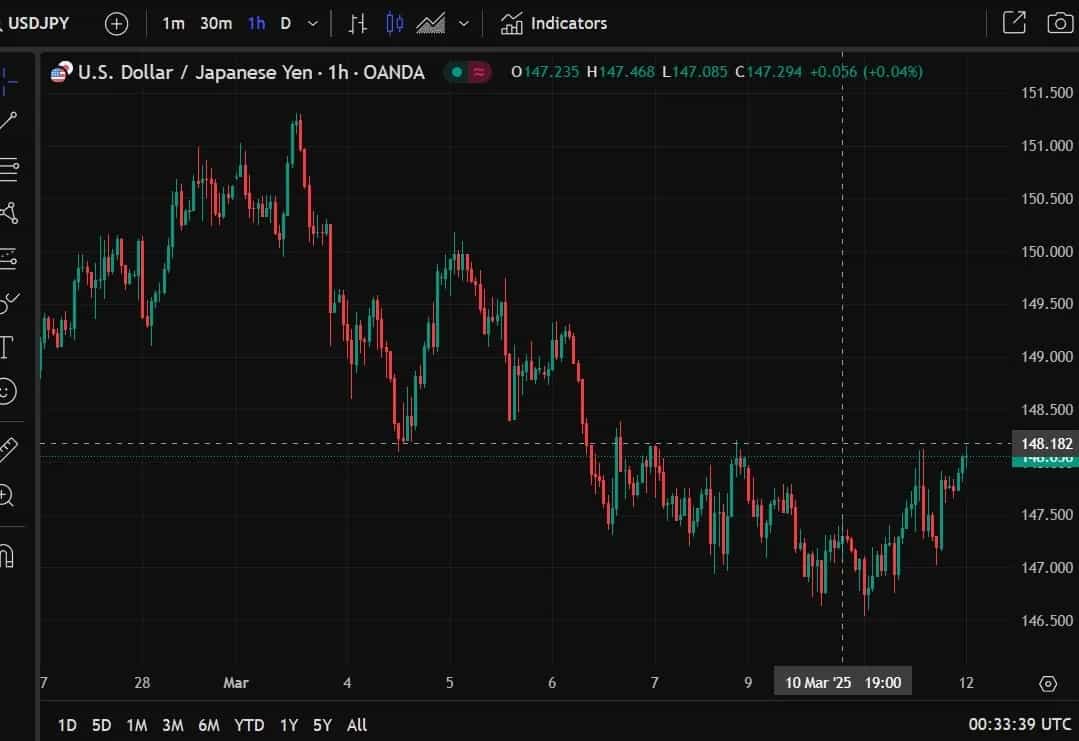The height and width of the screenshot is (741, 1079).
Task: Toggle magnet mode in the left toolbar
Action: (10, 555)
